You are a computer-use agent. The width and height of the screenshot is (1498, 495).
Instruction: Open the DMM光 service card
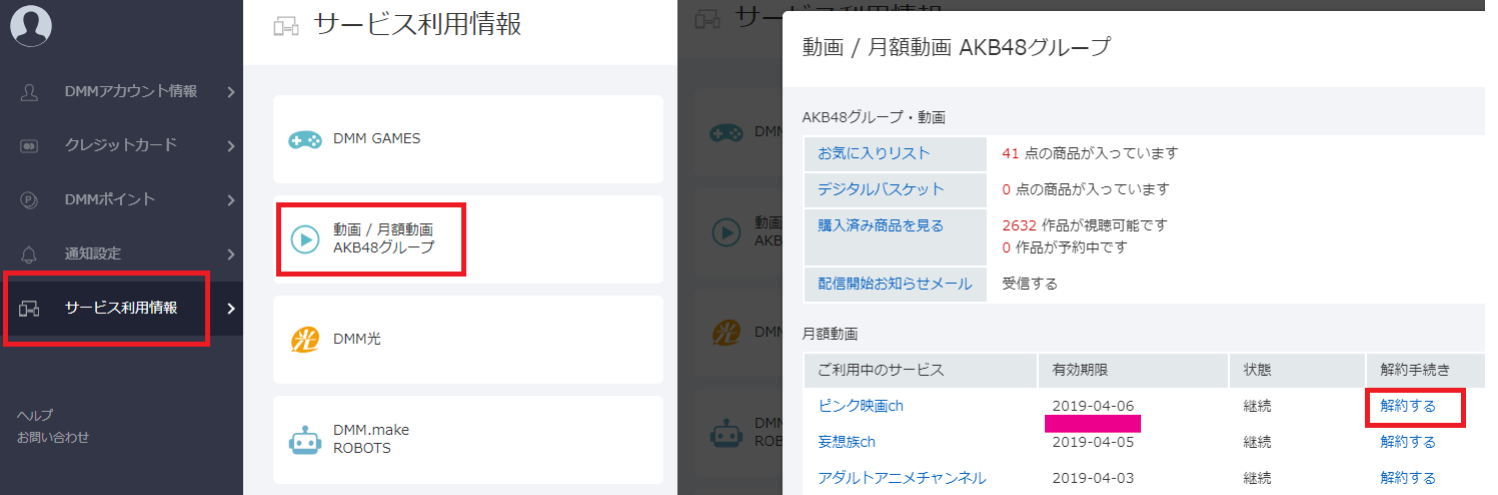[x=468, y=339]
